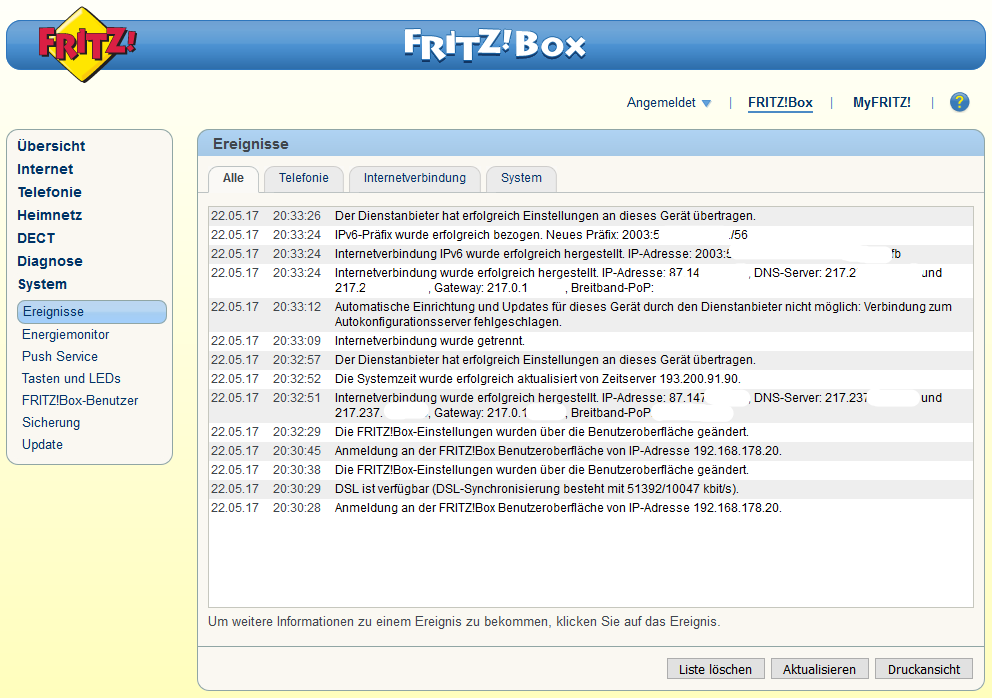Select the 20:30:38 Einstellungen geändert event
The width and height of the screenshot is (992, 698).
[x=591, y=470]
